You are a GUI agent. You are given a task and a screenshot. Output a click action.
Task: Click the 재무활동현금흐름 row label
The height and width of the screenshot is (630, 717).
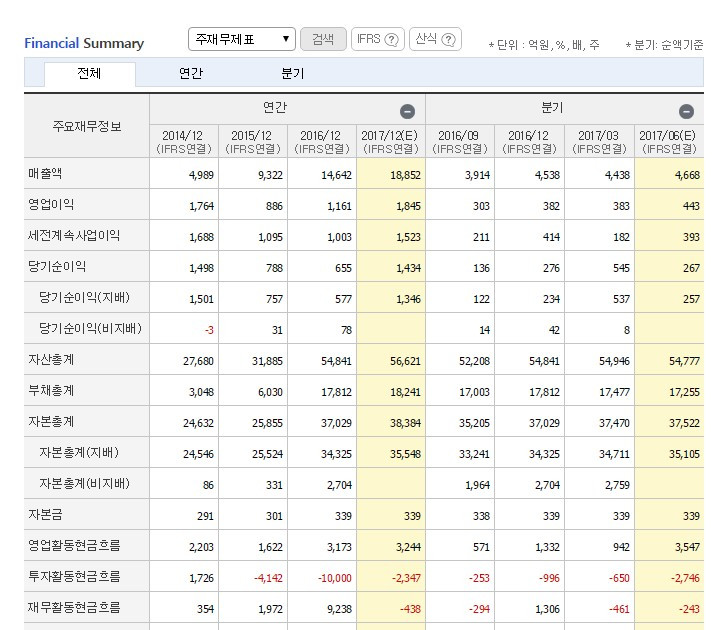click(x=74, y=608)
